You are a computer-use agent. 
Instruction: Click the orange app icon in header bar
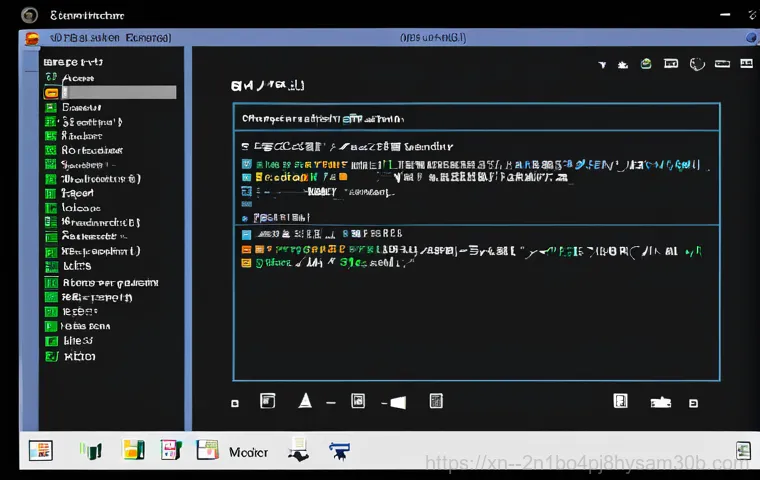(x=31, y=38)
